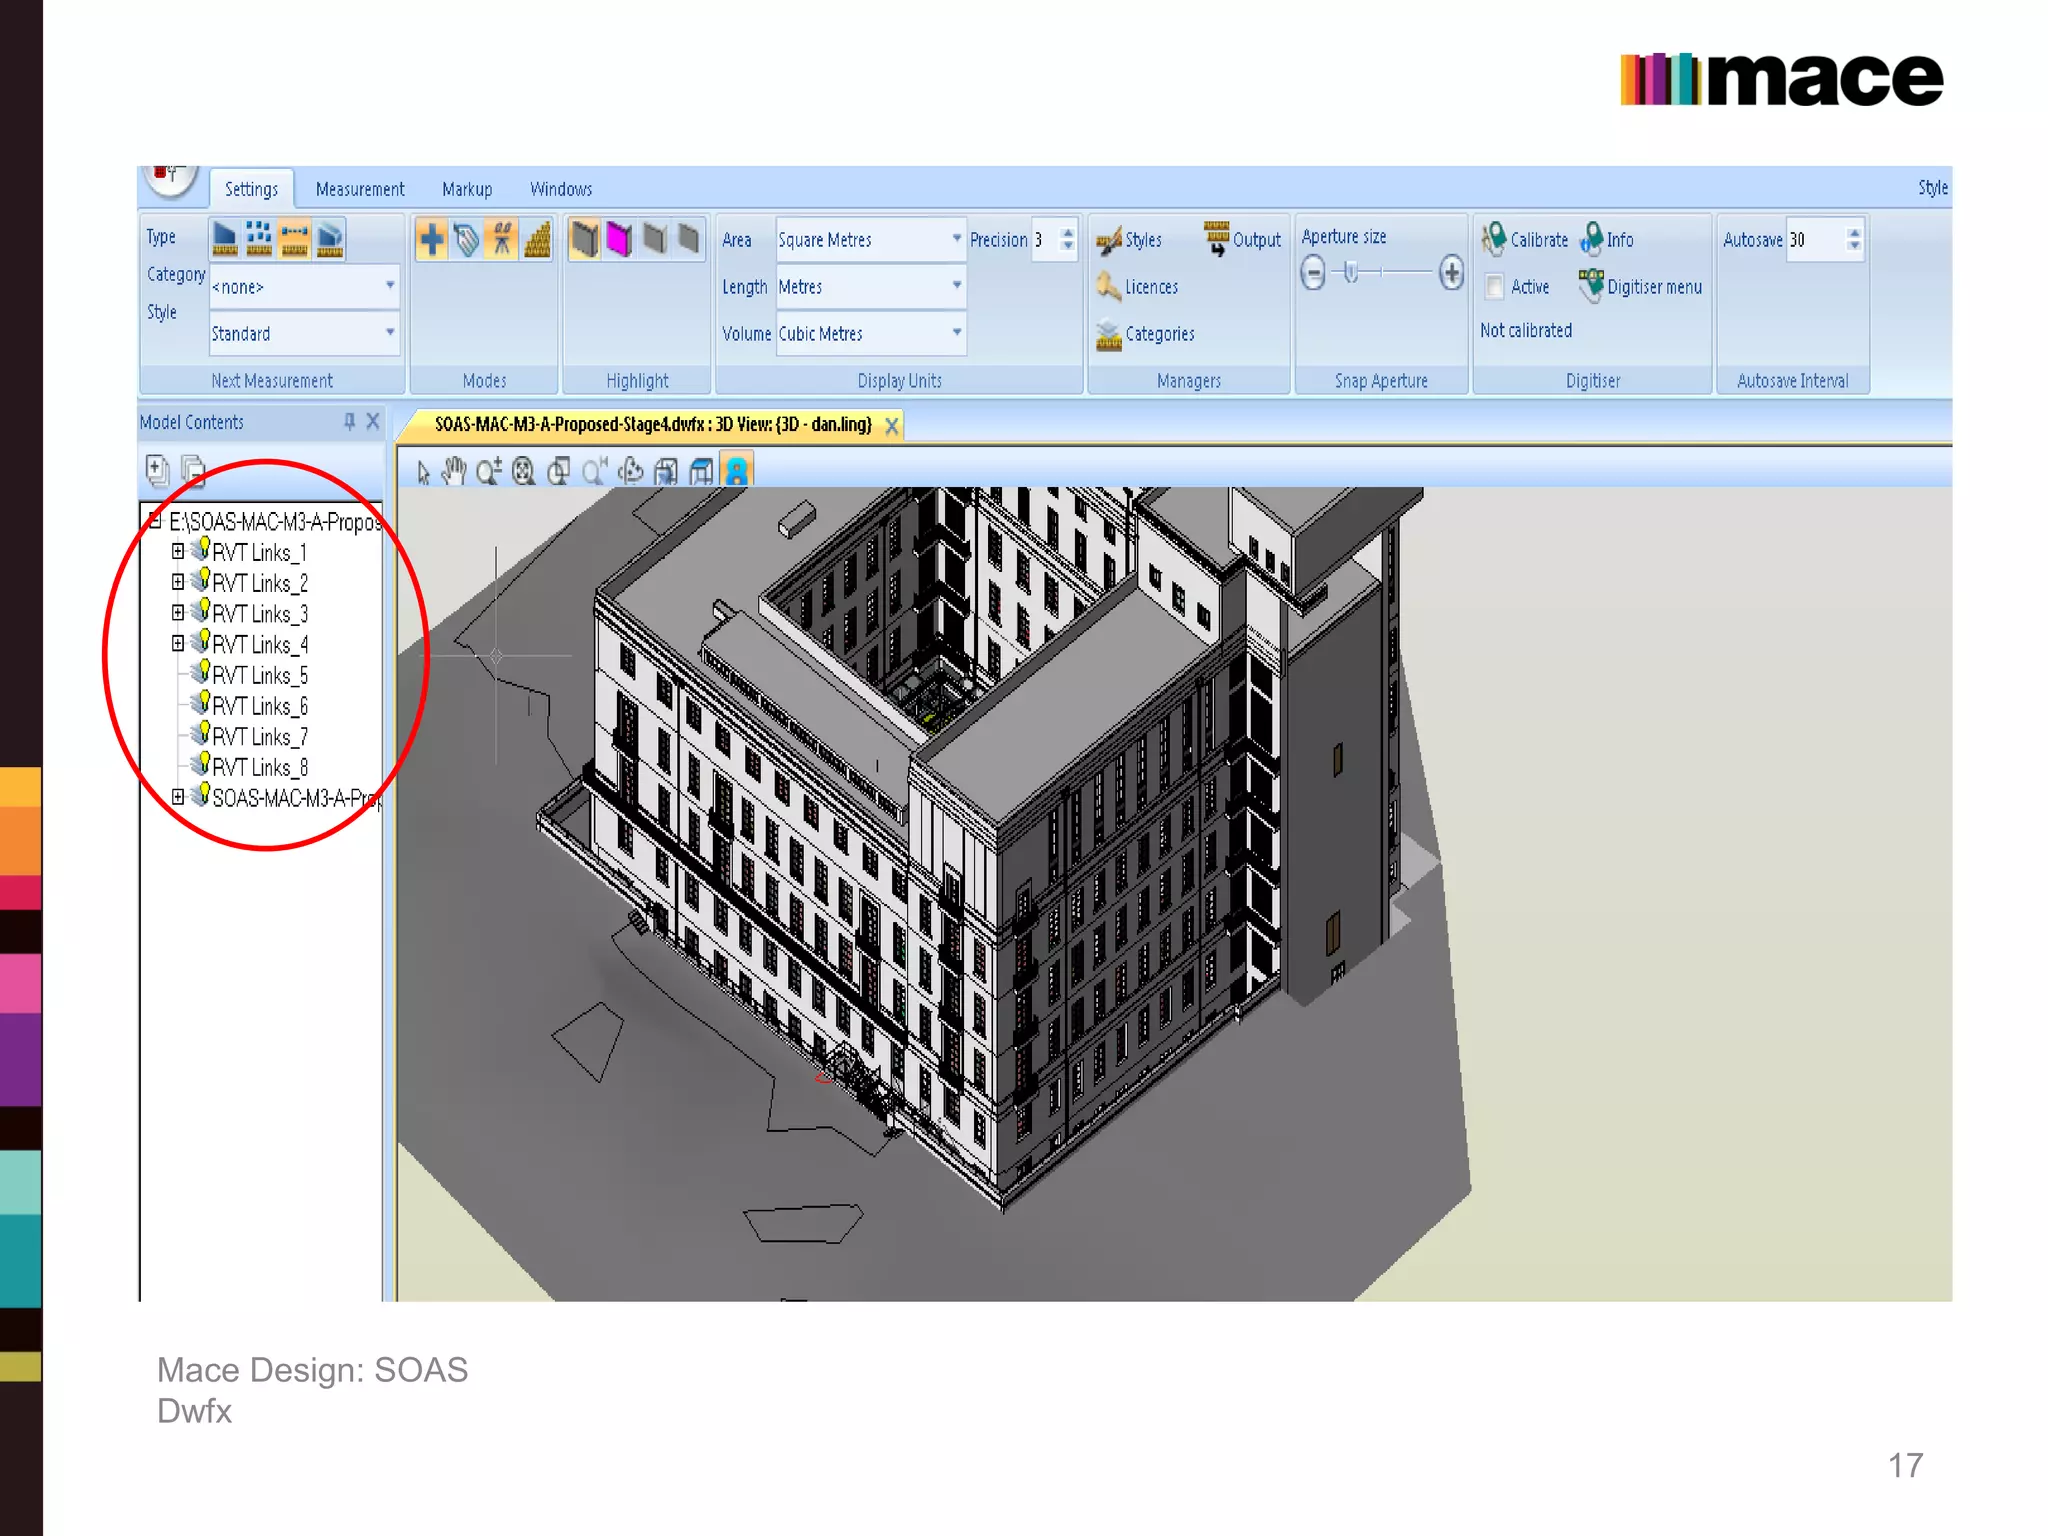Toggle the highlighted blue figure icon
The width and height of the screenshot is (2048, 1536).
(x=737, y=471)
